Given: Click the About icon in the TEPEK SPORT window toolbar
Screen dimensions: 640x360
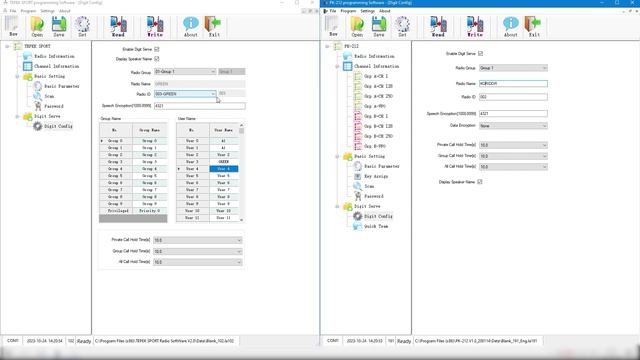Looking at the screenshot, I should 191,27.
